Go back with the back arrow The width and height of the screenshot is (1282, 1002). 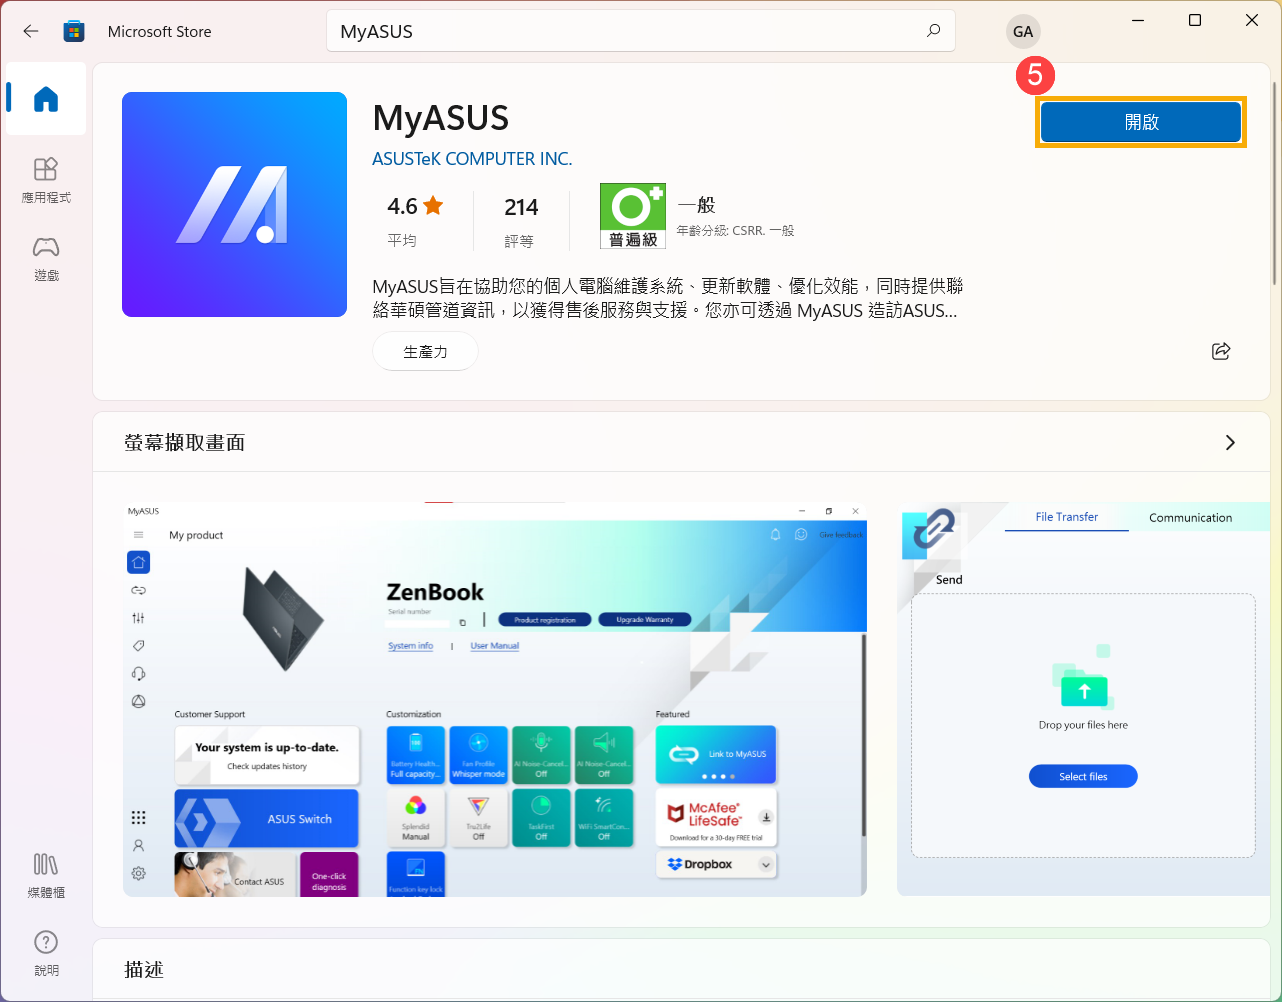31,31
